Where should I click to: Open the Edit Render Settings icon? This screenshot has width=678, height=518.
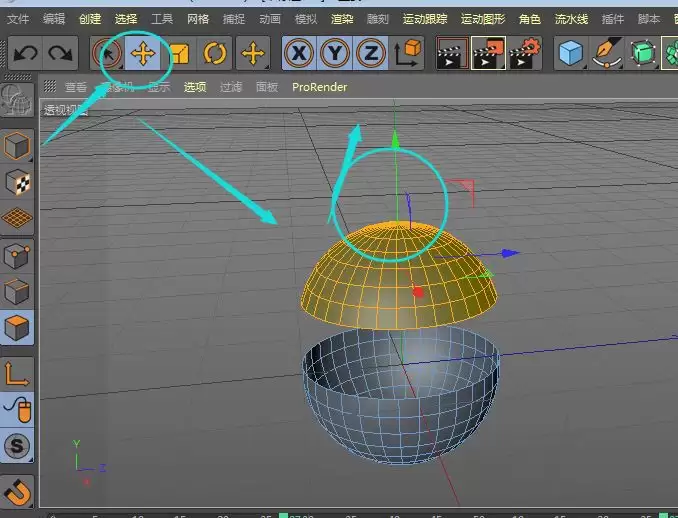click(523, 53)
